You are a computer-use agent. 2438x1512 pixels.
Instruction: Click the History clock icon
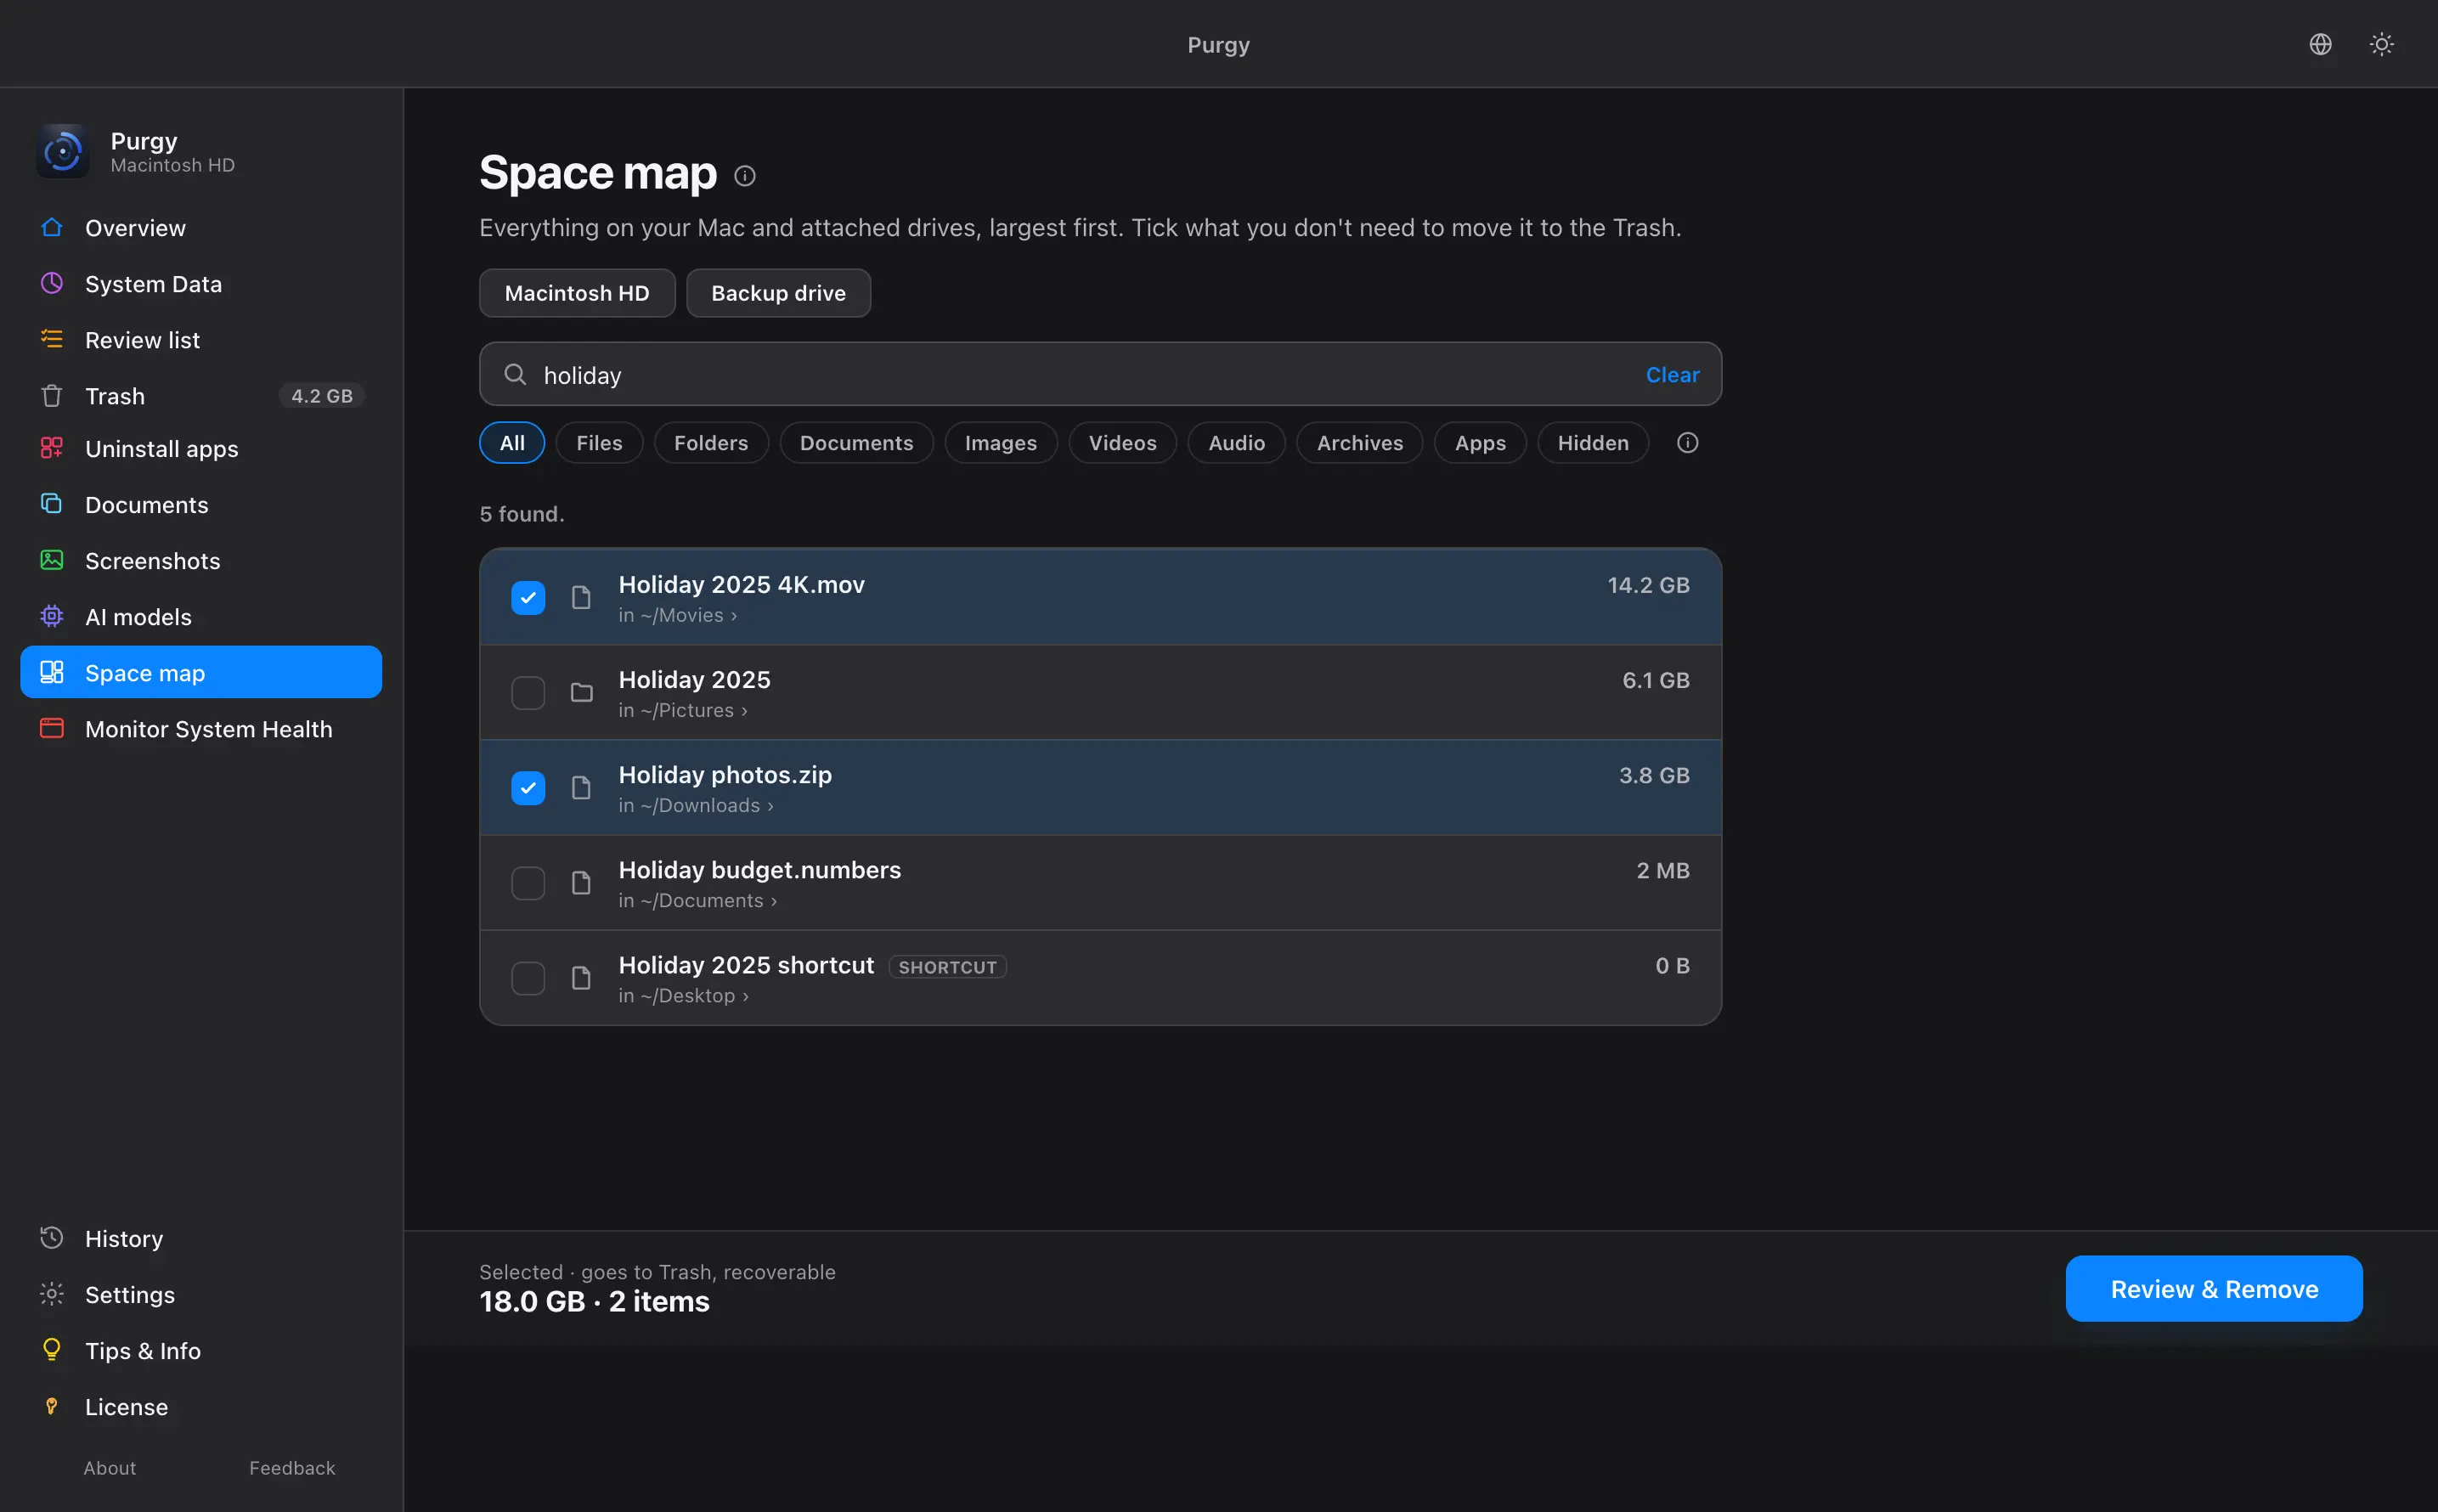tap(52, 1238)
